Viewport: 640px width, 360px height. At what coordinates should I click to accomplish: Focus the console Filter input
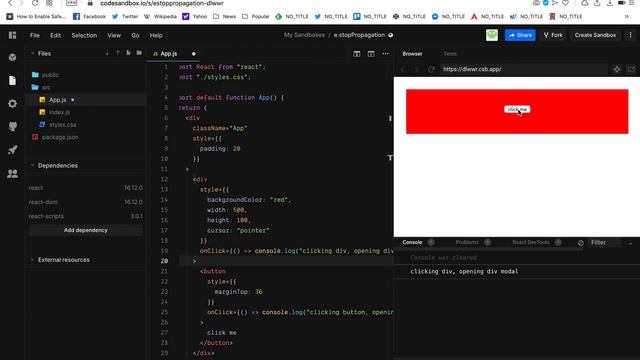605,242
